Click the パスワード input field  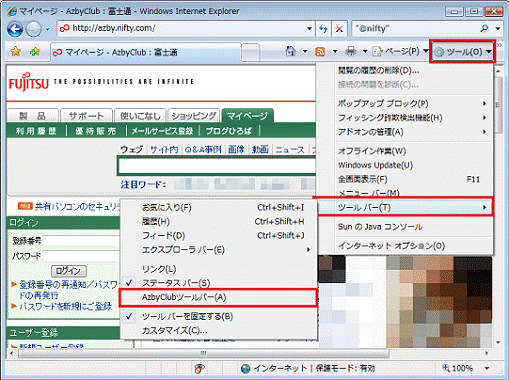tap(81, 256)
